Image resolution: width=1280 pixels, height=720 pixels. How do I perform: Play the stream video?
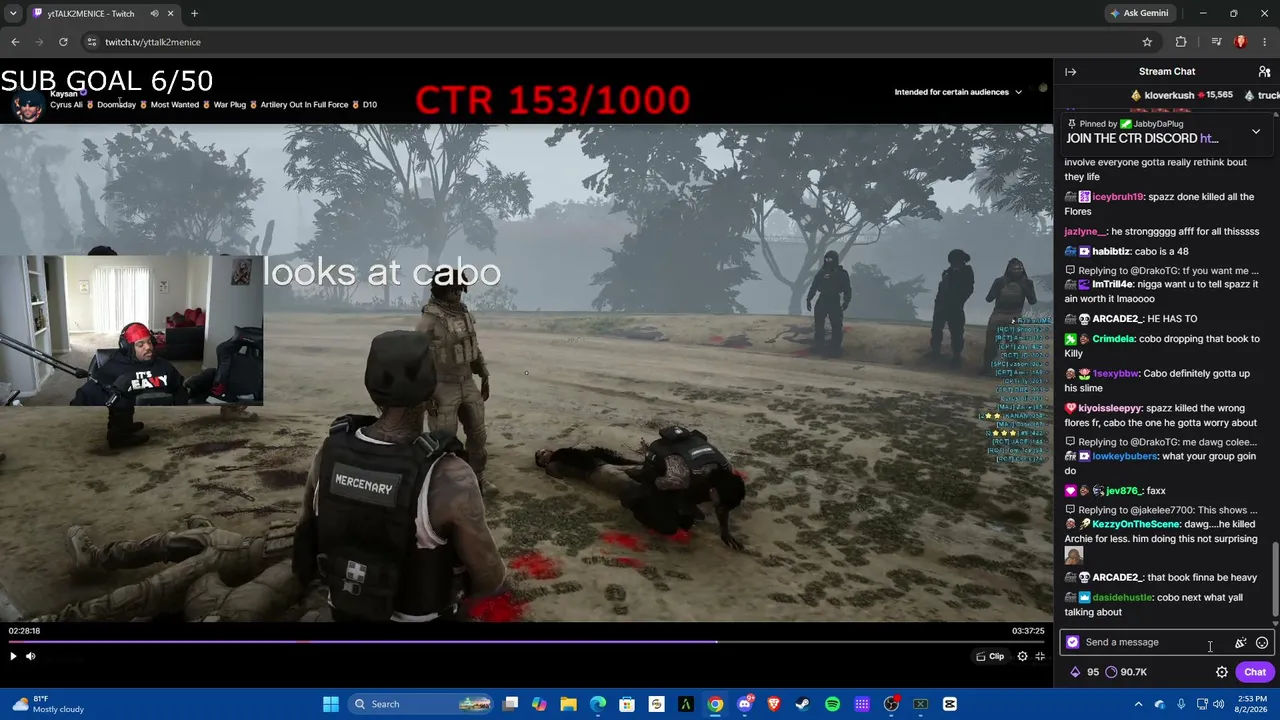coord(13,656)
